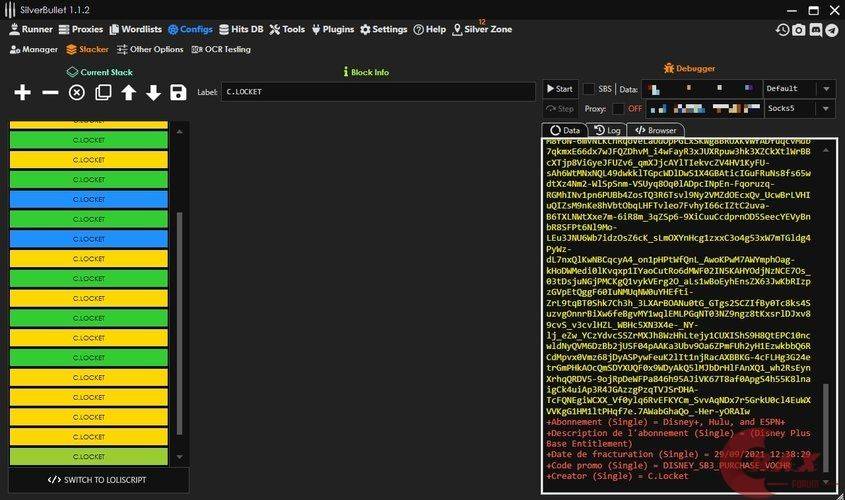The width and height of the screenshot is (845, 500).
Task: Save the config with the floppy disk icon
Action: tap(178, 93)
